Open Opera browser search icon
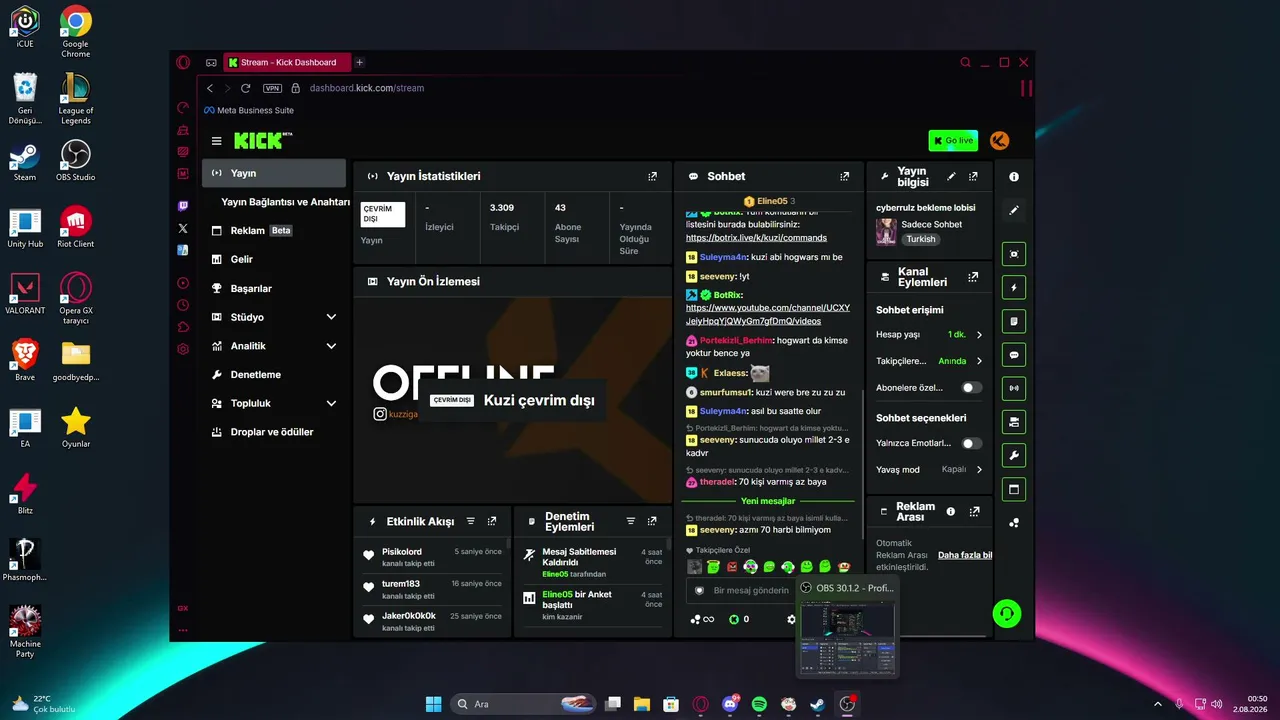Screen dimensions: 1280x720 pos(965,62)
